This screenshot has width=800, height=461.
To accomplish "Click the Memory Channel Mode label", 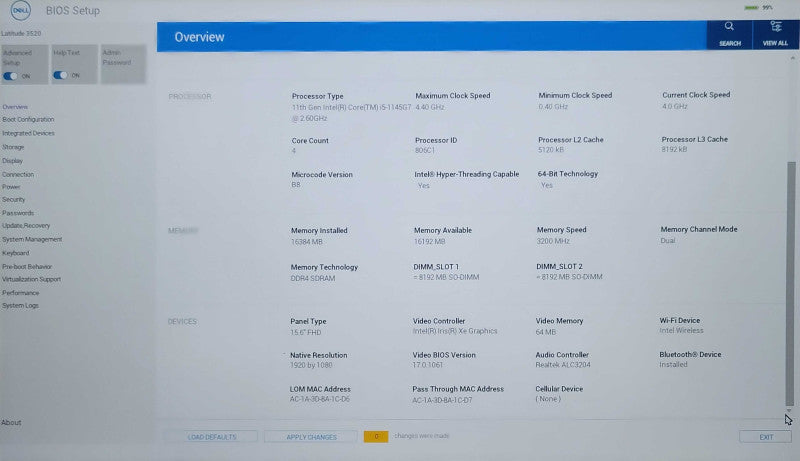I will point(699,229).
